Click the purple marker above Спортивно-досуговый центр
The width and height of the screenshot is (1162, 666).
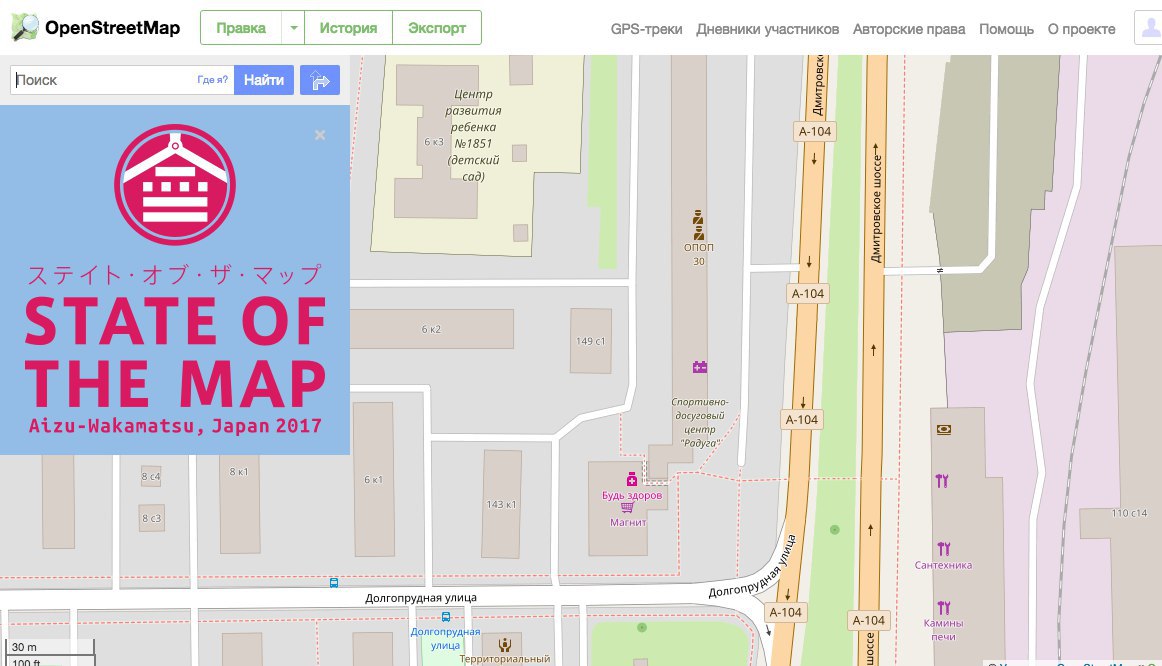[700, 367]
